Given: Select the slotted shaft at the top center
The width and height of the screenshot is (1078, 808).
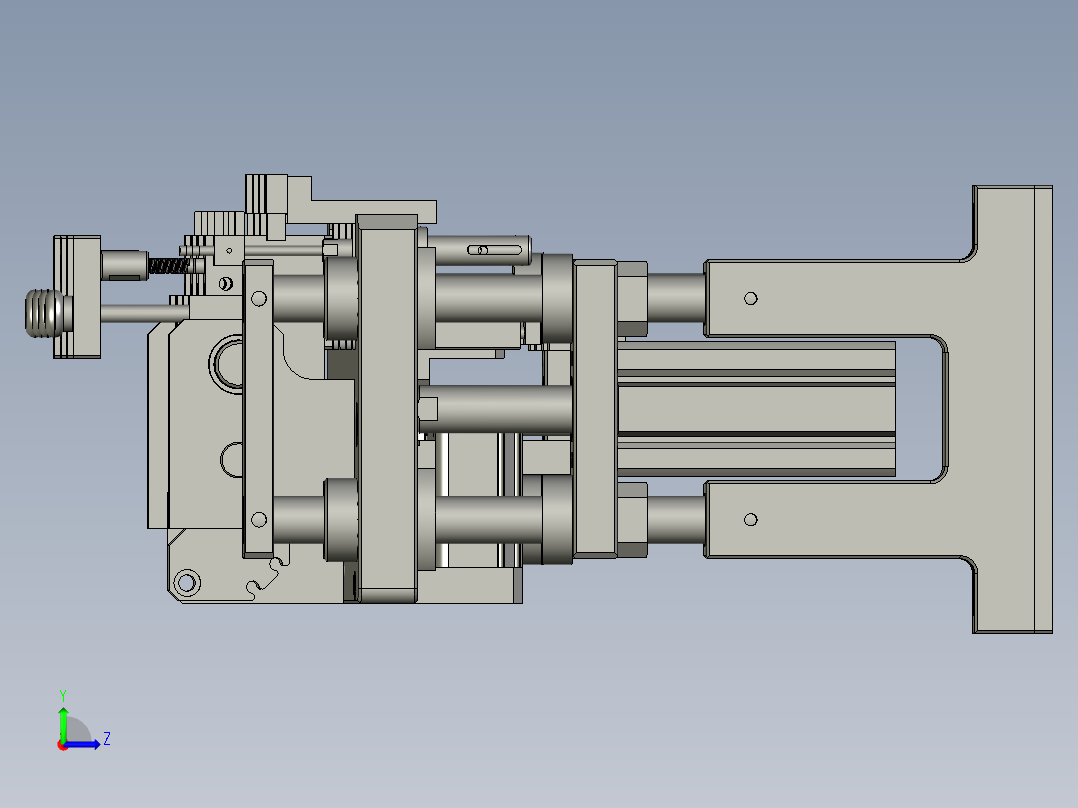Looking at the screenshot, I should [x=479, y=250].
